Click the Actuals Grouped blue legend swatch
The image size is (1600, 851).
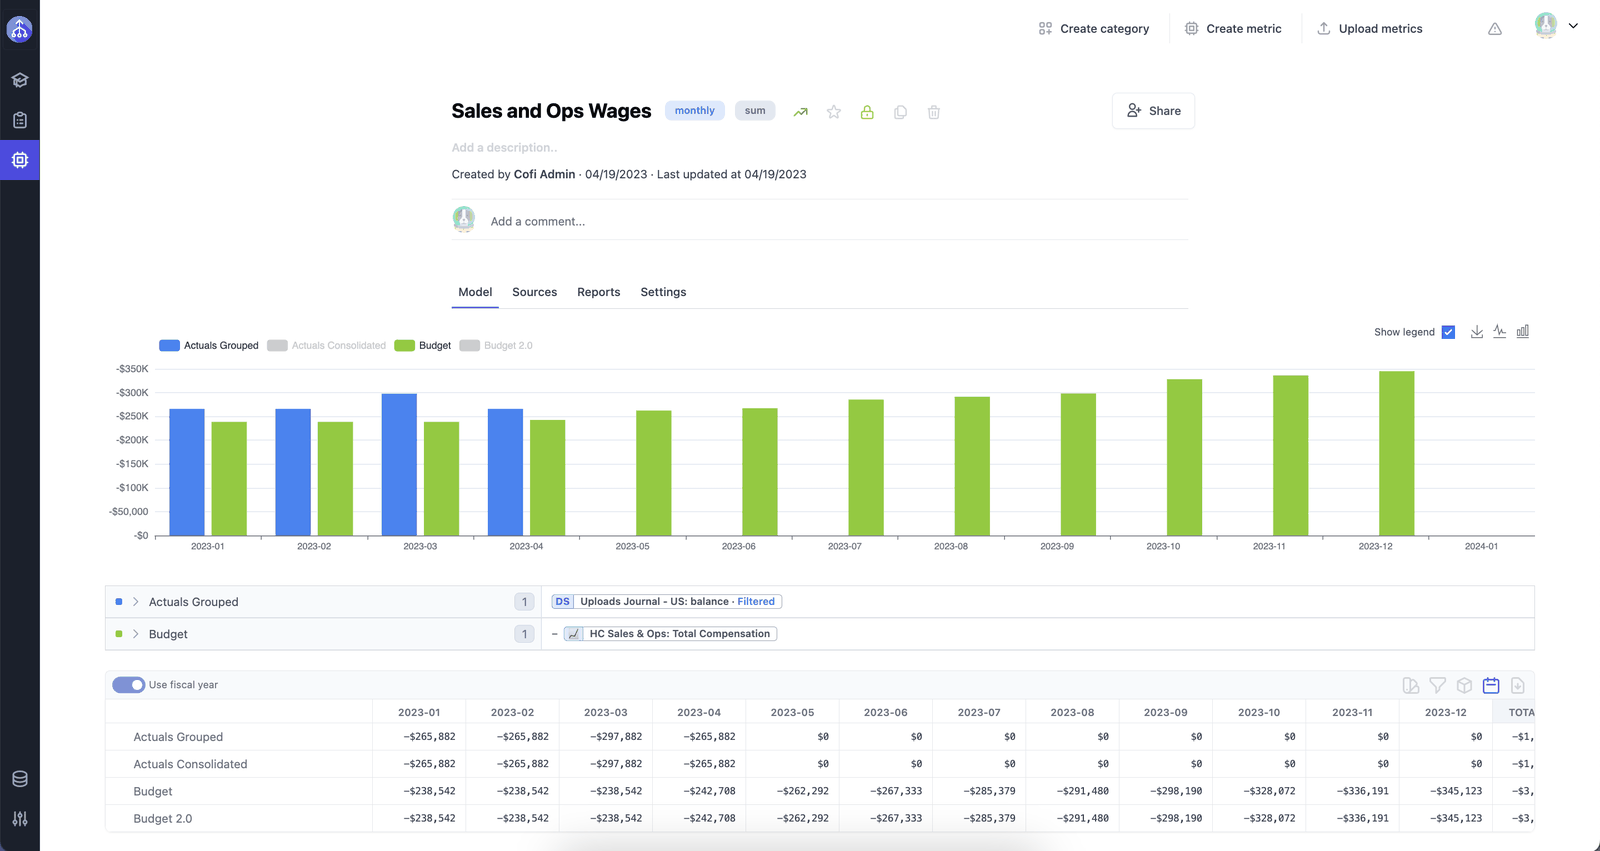click(x=170, y=346)
